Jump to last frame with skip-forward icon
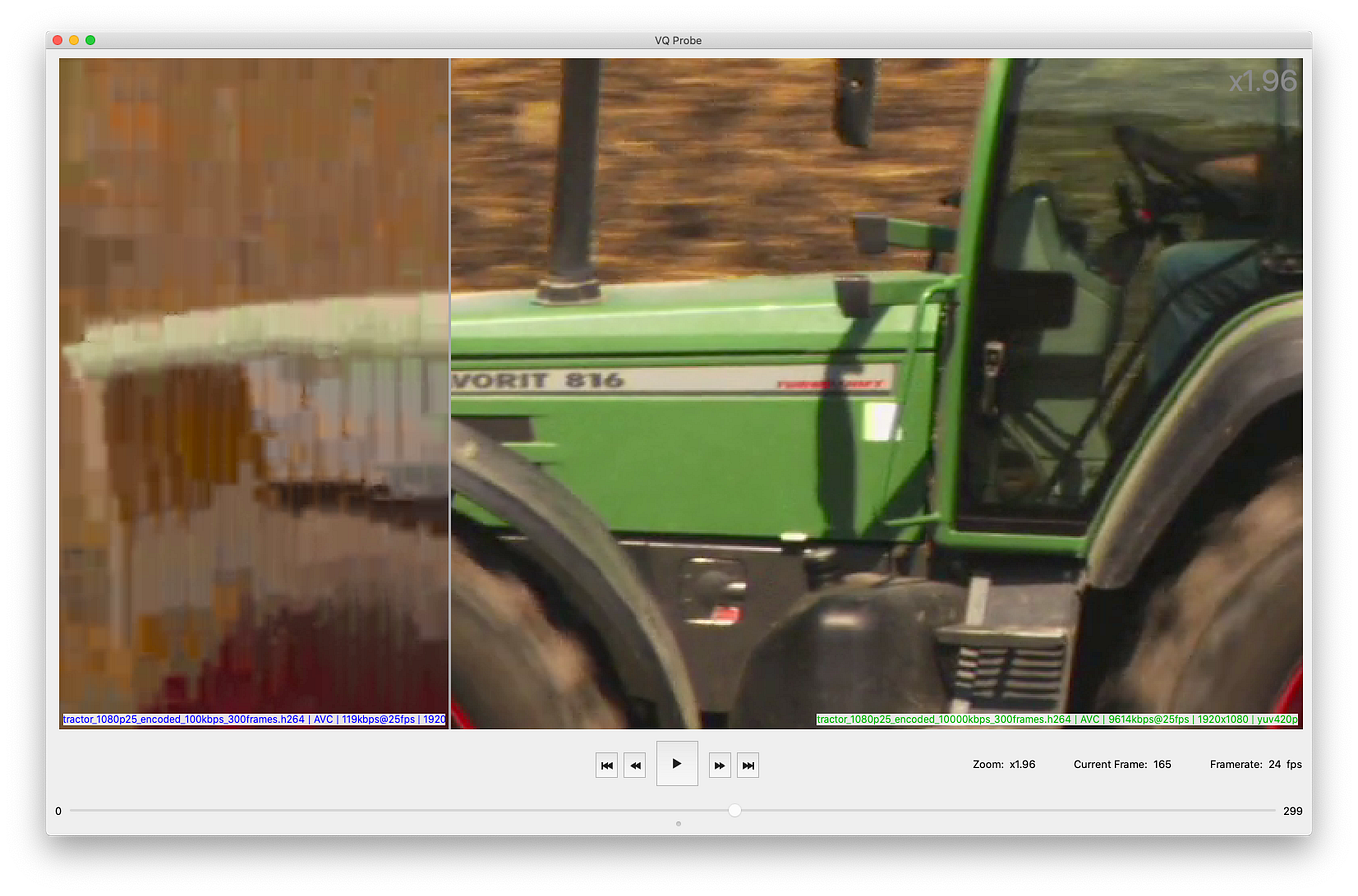 [x=748, y=764]
